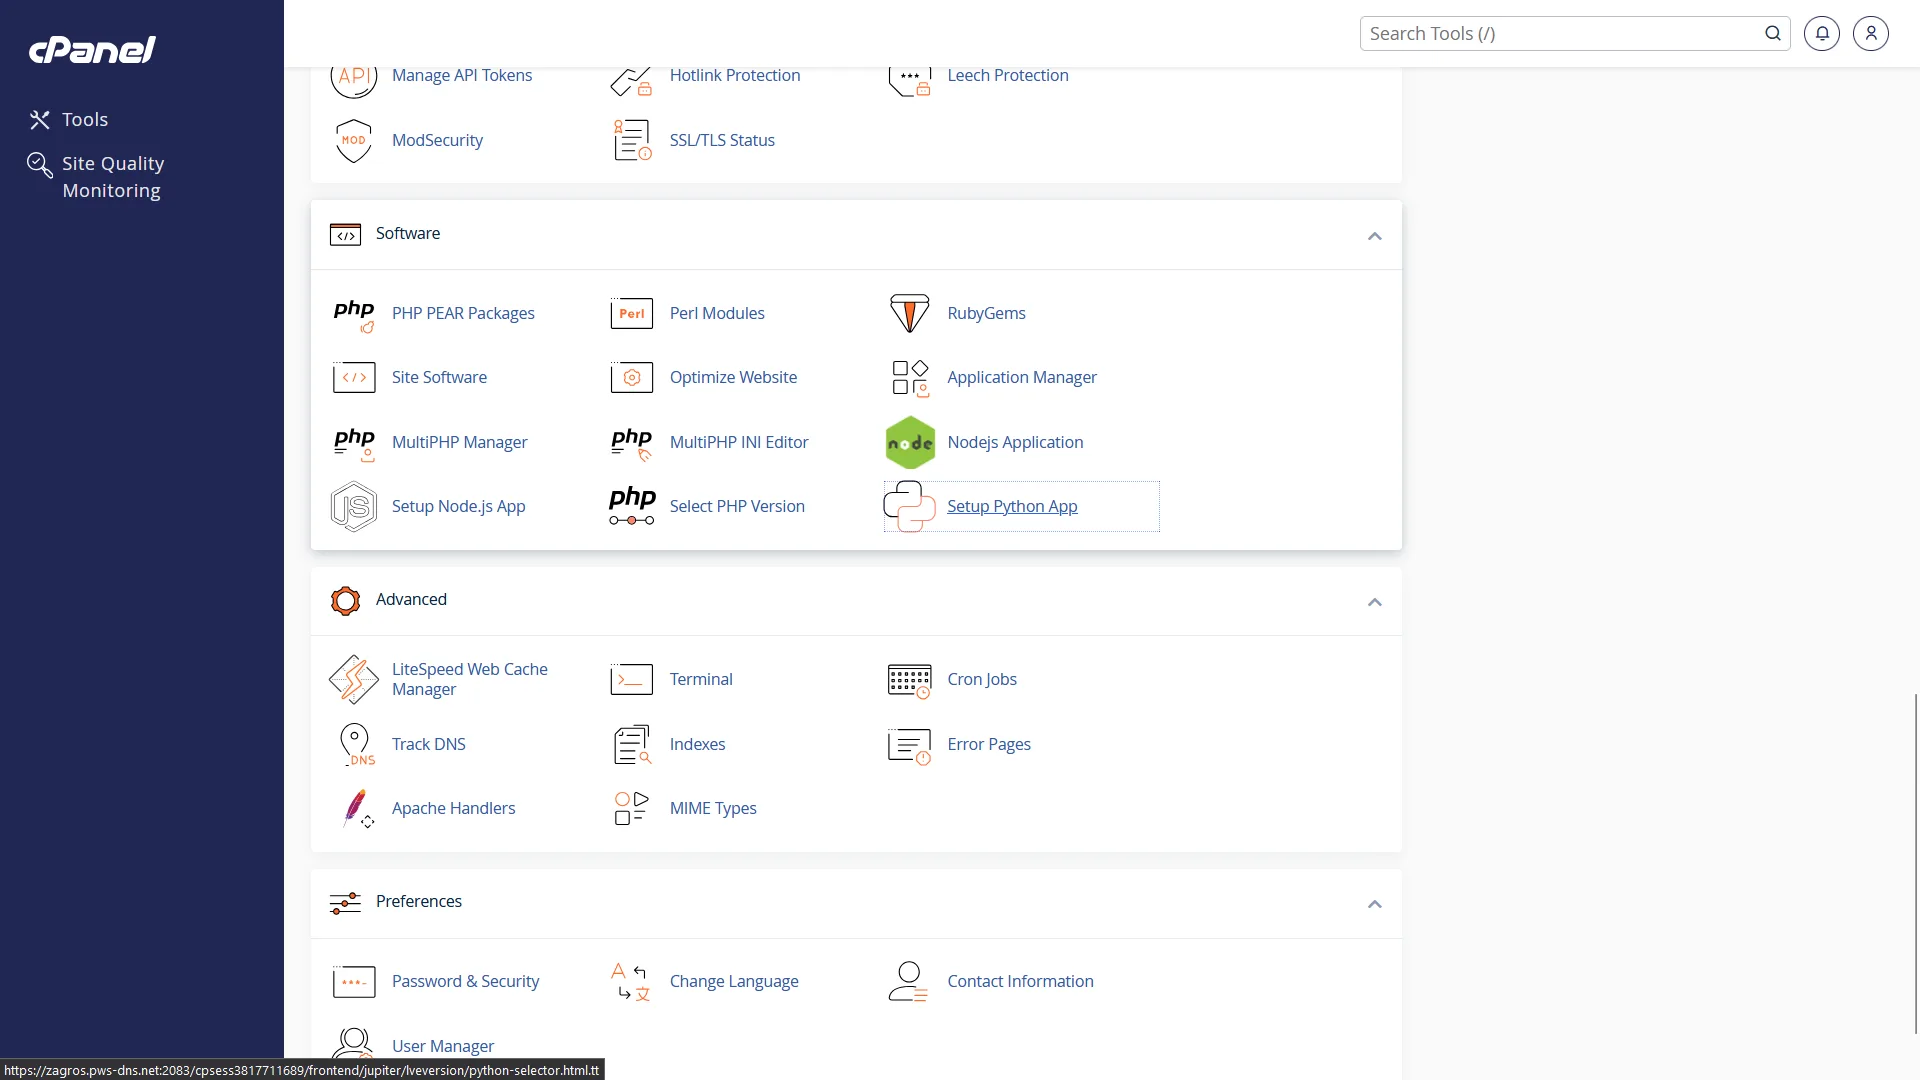Click the green Nodejs Application icon
Image resolution: width=1920 pixels, height=1080 pixels.
pos(909,443)
